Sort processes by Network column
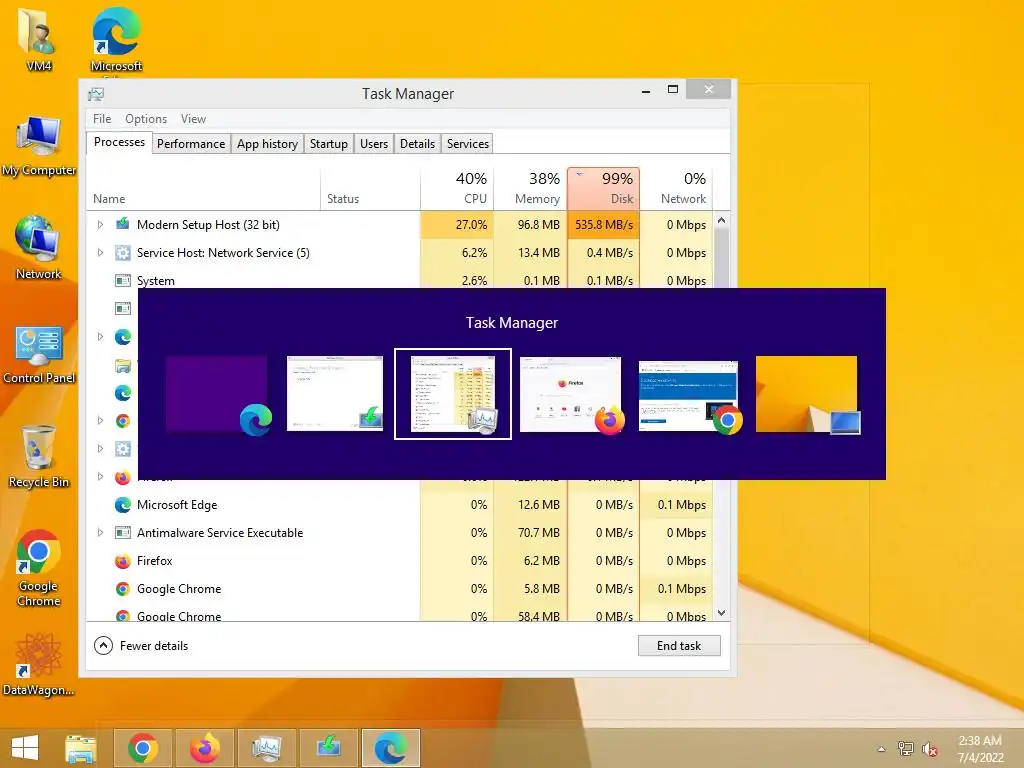Viewport: 1024px width, 768px height. 677,189
